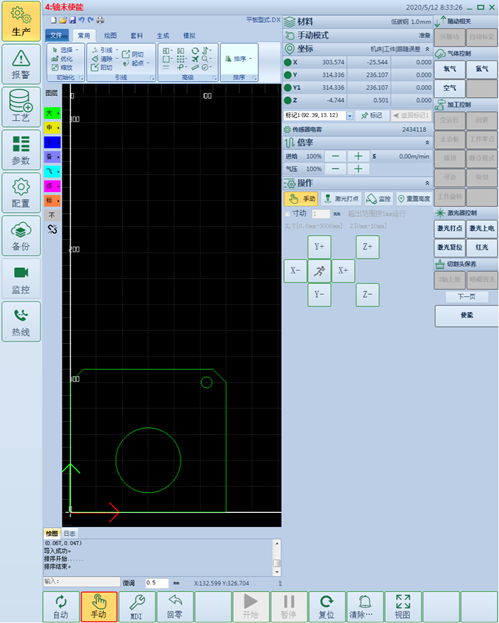Click the 复位 reset icon at bottom

click(327, 606)
